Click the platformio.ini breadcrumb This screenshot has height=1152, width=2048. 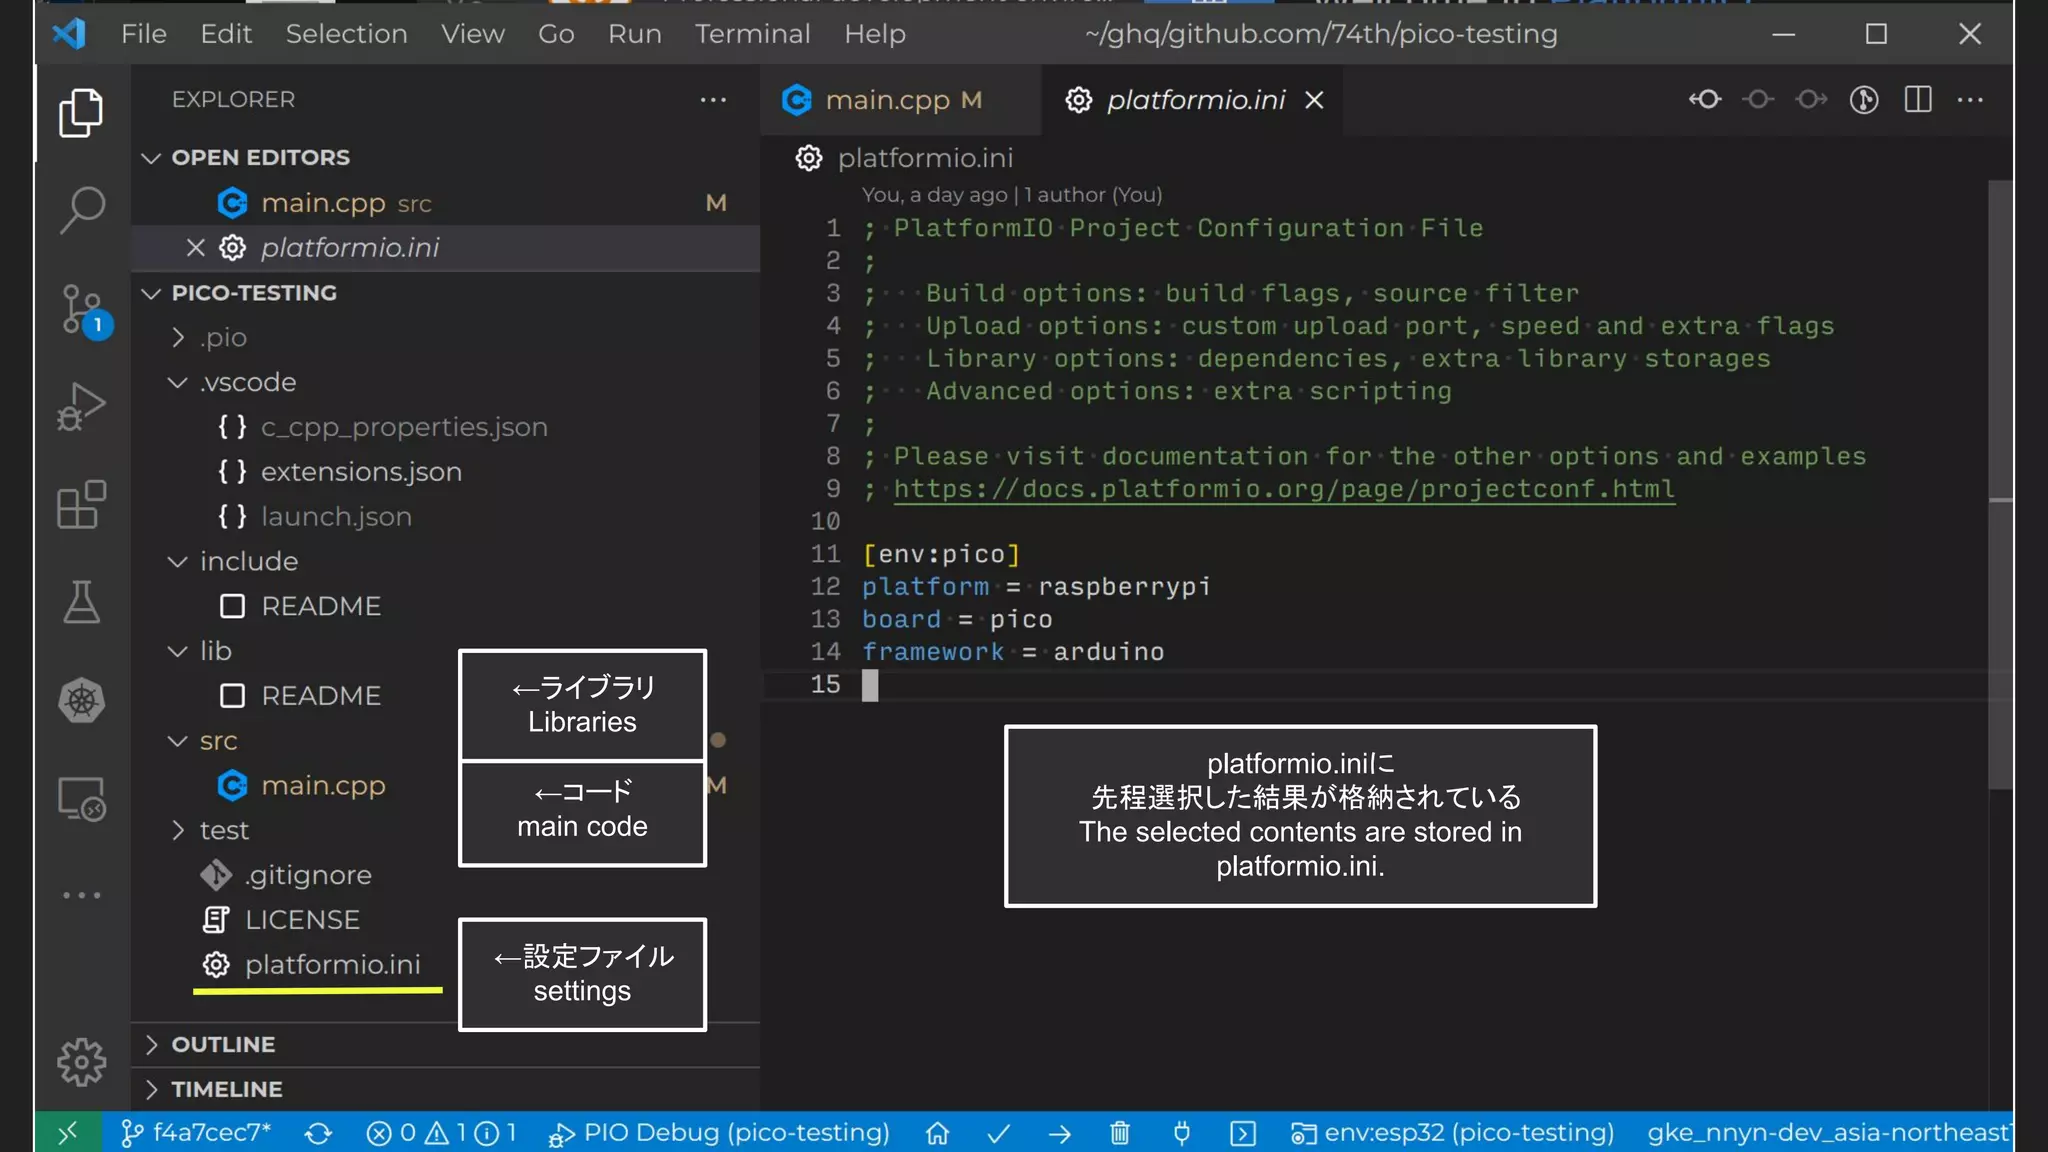pos(905,158)
